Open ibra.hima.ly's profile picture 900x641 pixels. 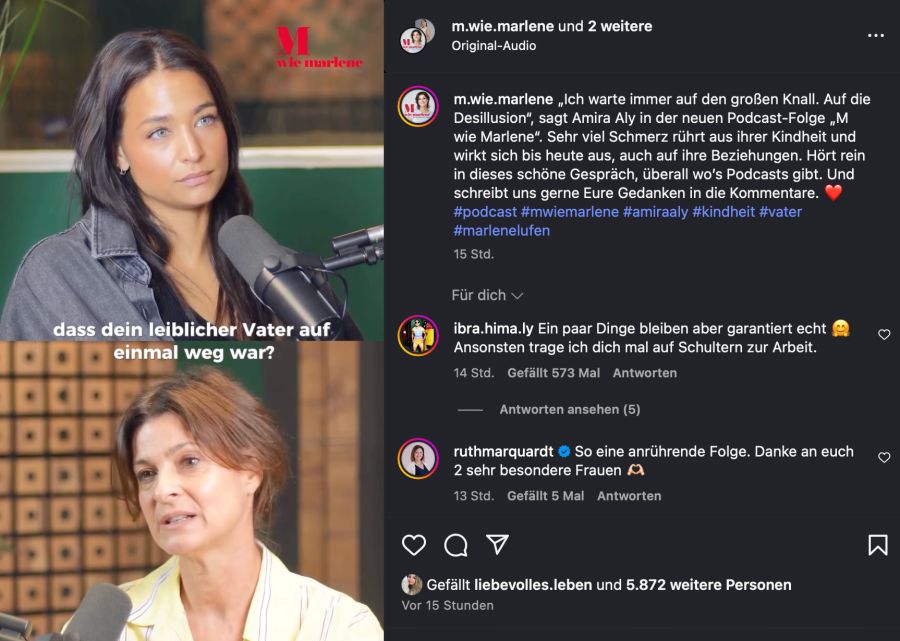[418, 335]
